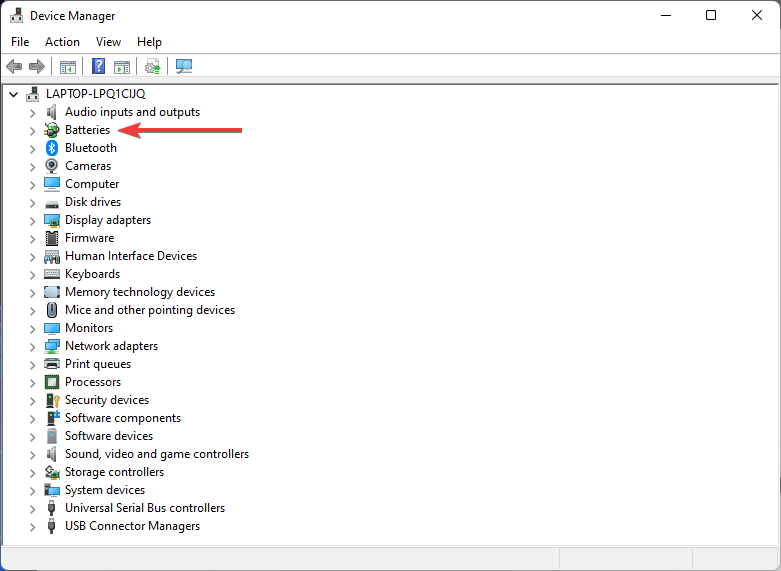Select the Disk drives label
781x571 pixels.
point(93,202)
